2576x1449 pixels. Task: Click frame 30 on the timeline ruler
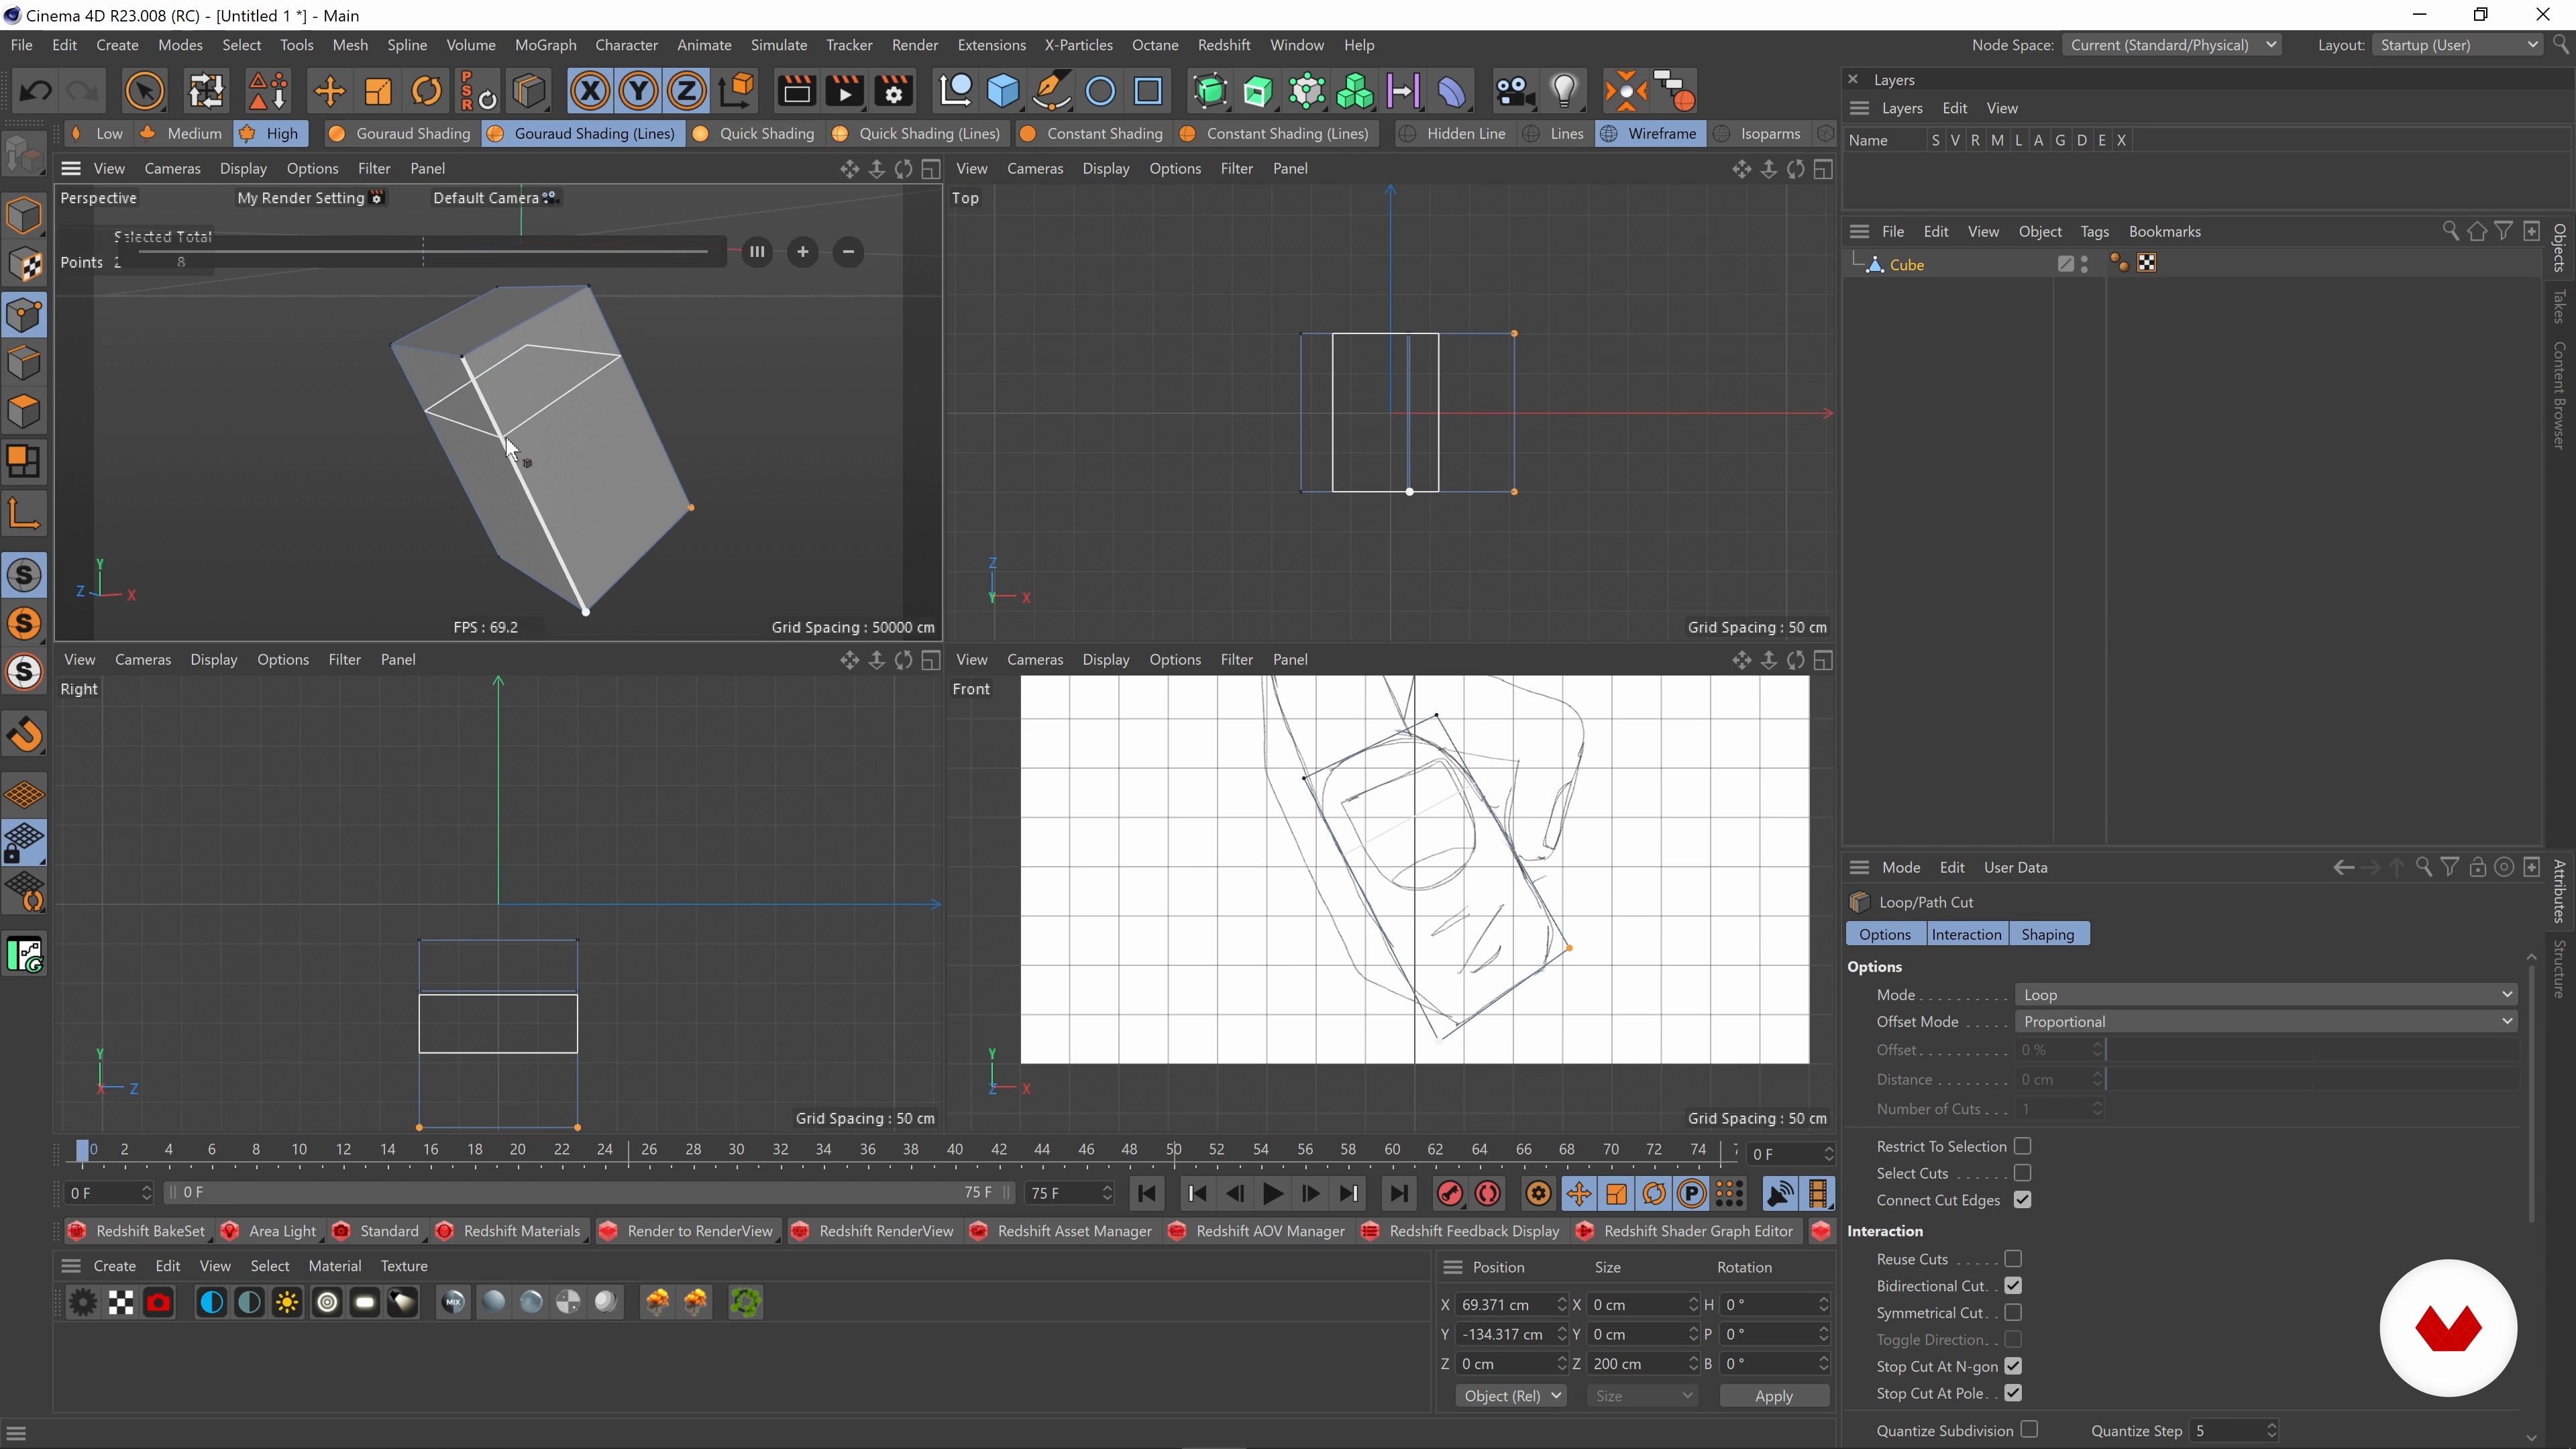736,1150
